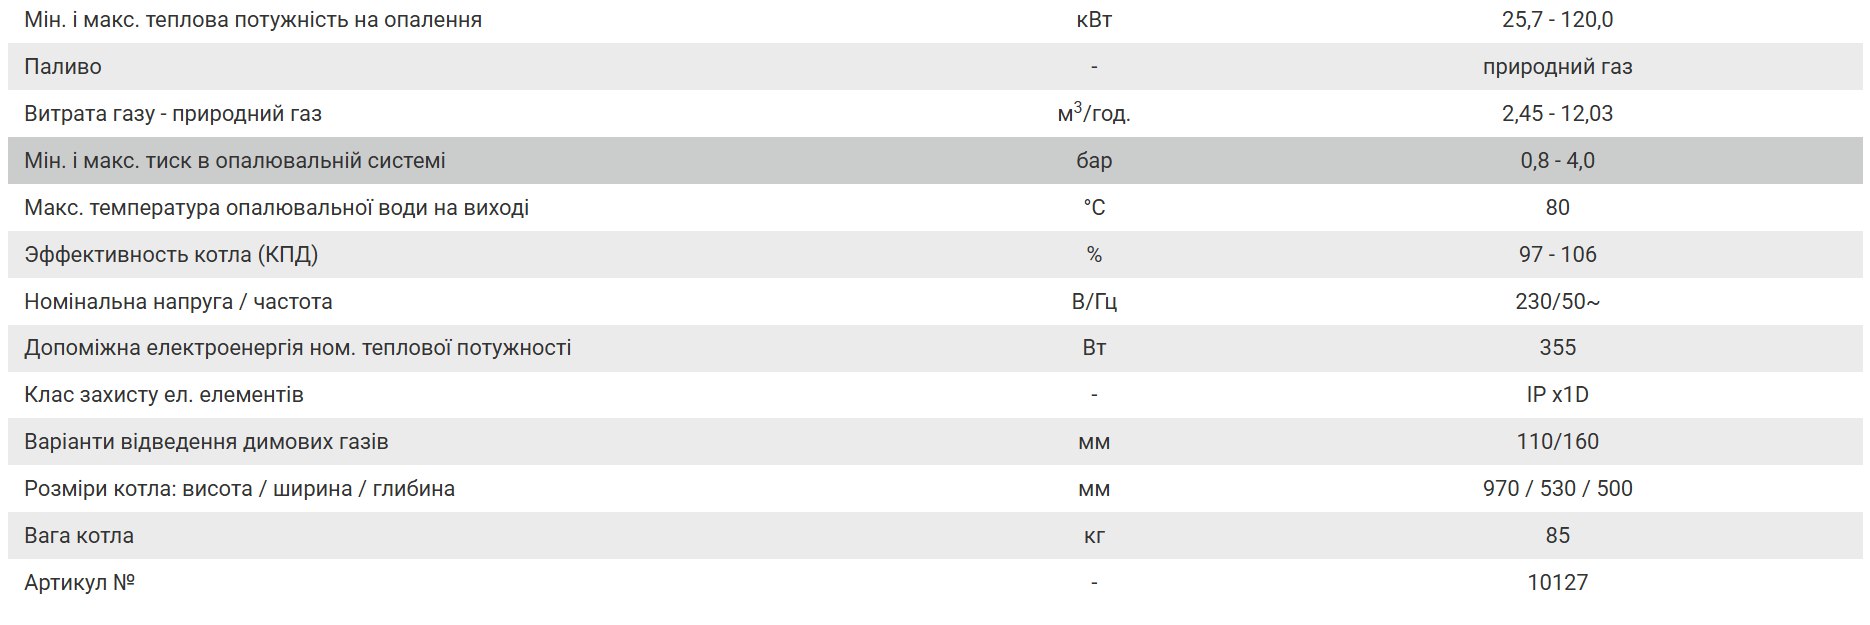Click the 'Номінальна напруга / частота' label
Viewport: 1870px width, 625px height.
click(x=178, y=302)
